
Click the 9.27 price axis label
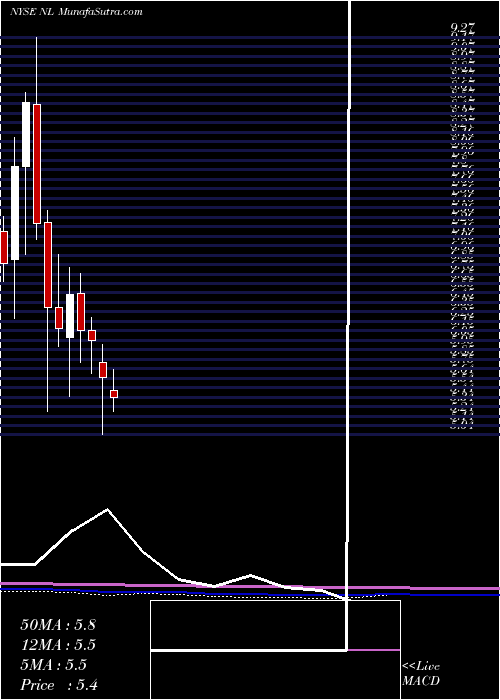coord(462,29)
